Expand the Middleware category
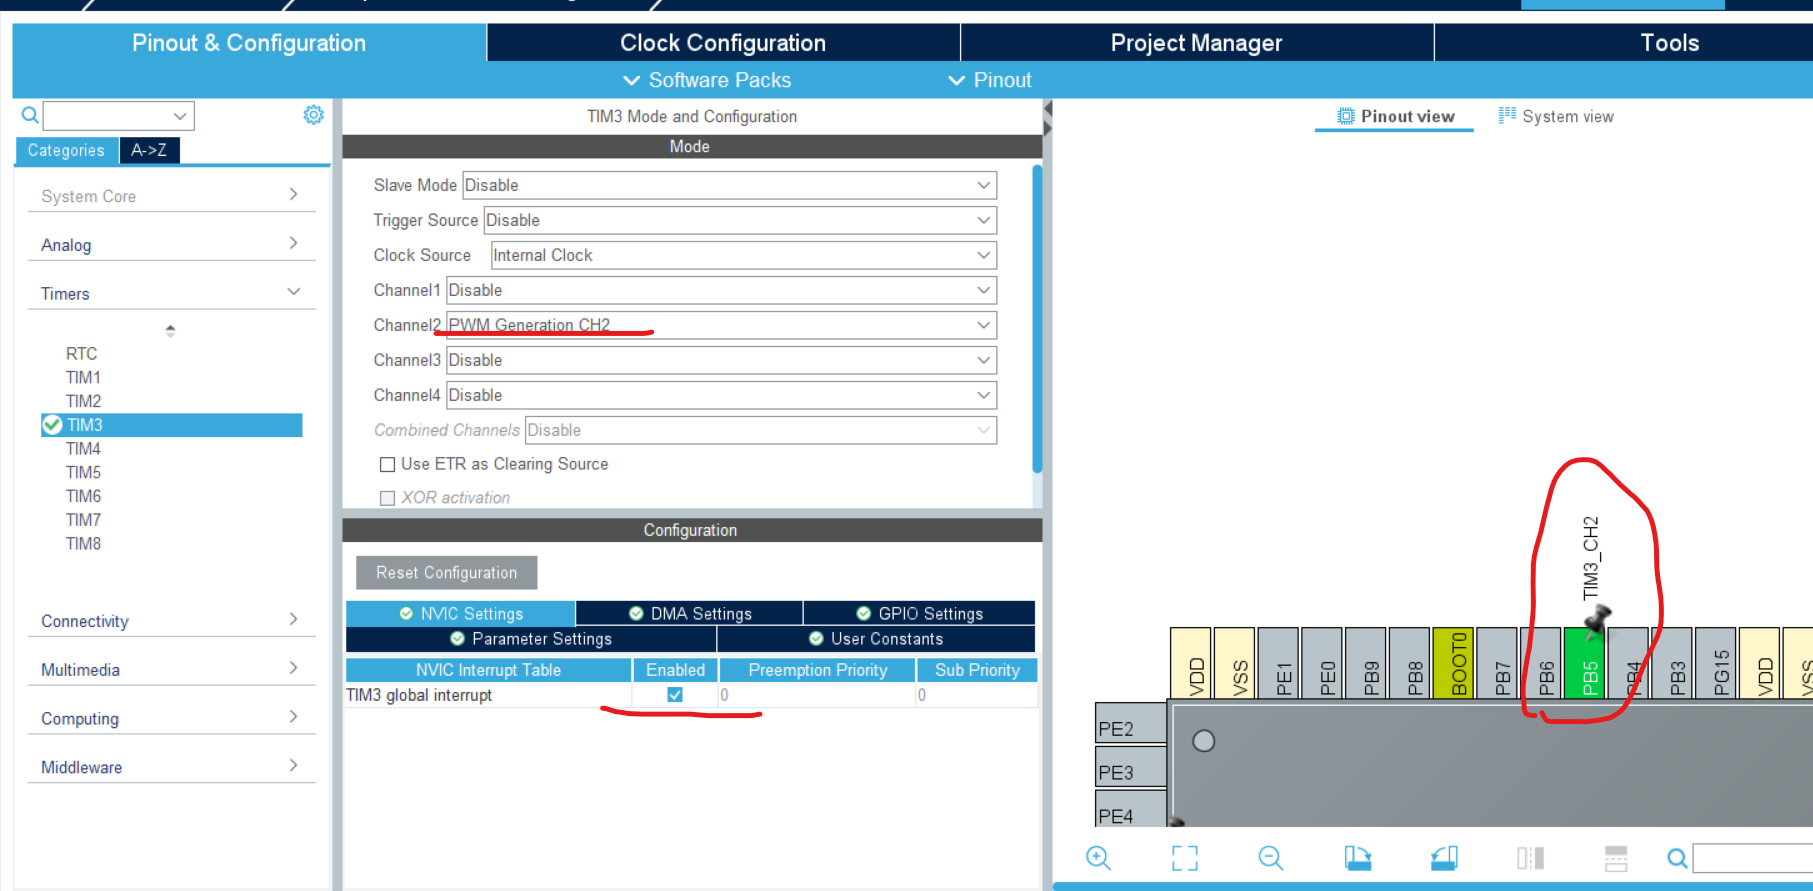 pyautogui.click(x=171, y=767)
